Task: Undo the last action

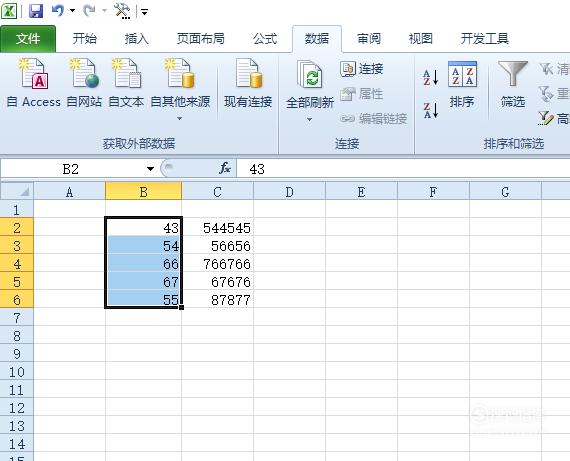Action: [x=58, y=11]
